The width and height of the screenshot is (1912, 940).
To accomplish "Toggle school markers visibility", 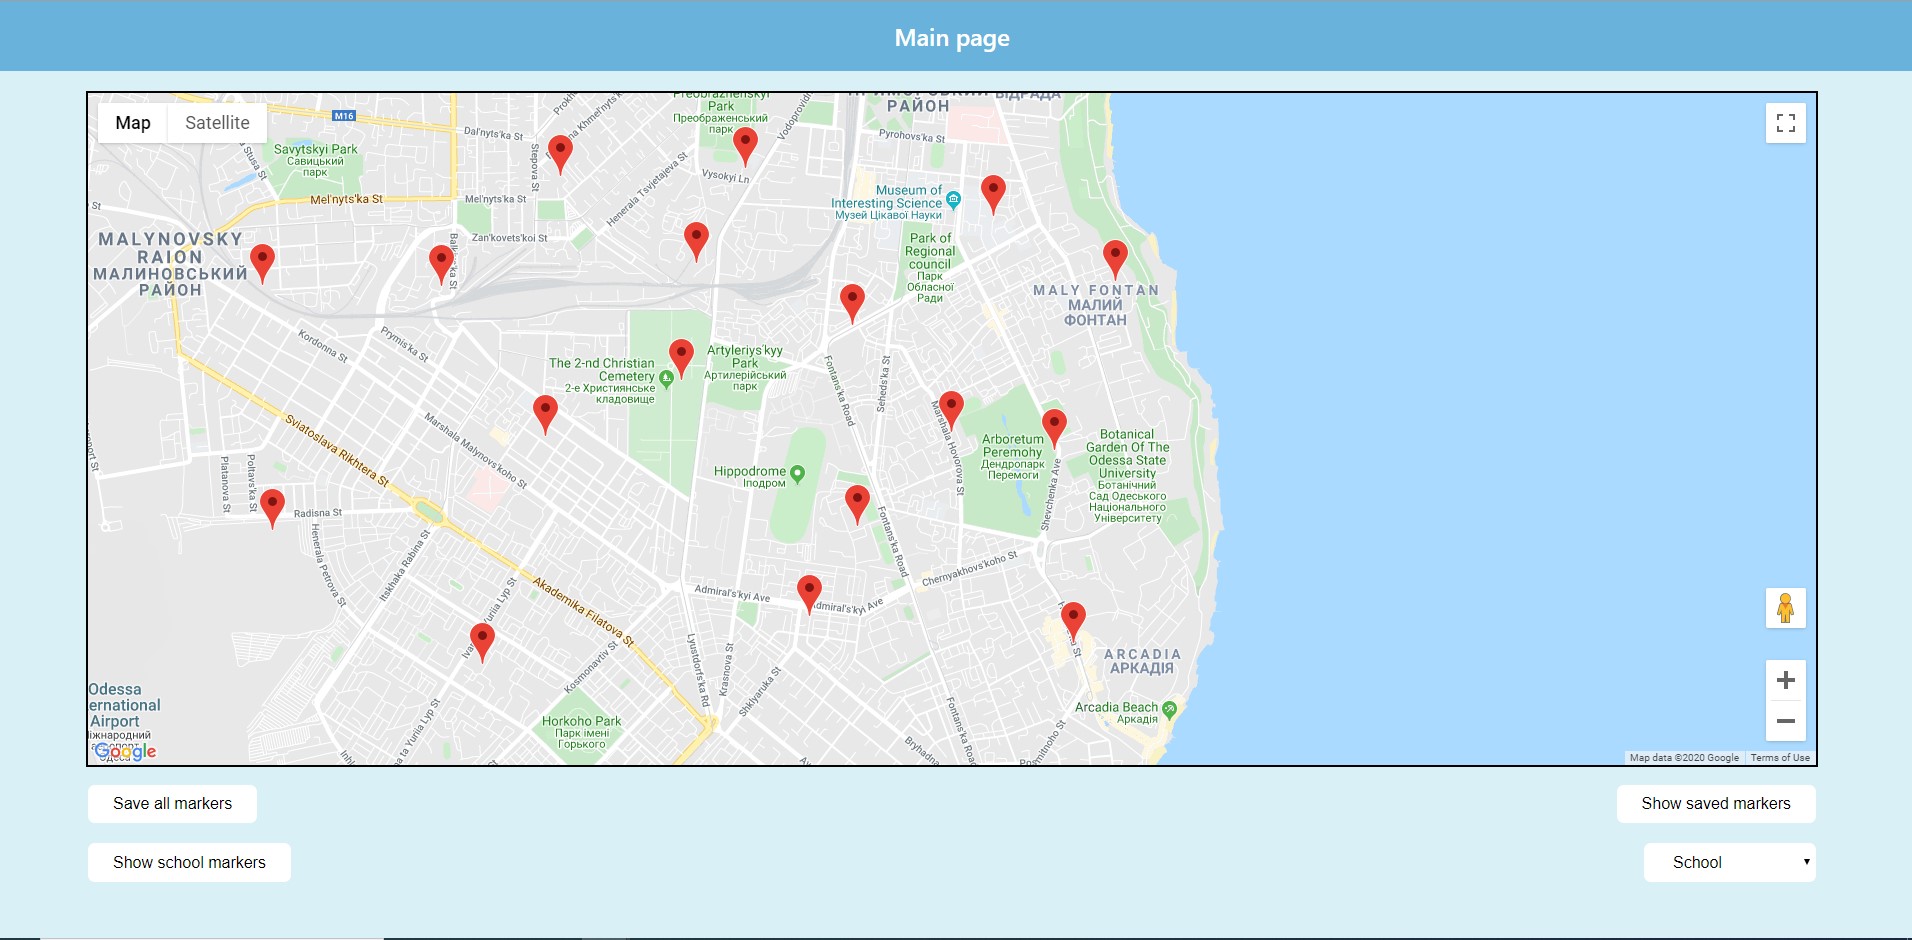I will (189, 862).
